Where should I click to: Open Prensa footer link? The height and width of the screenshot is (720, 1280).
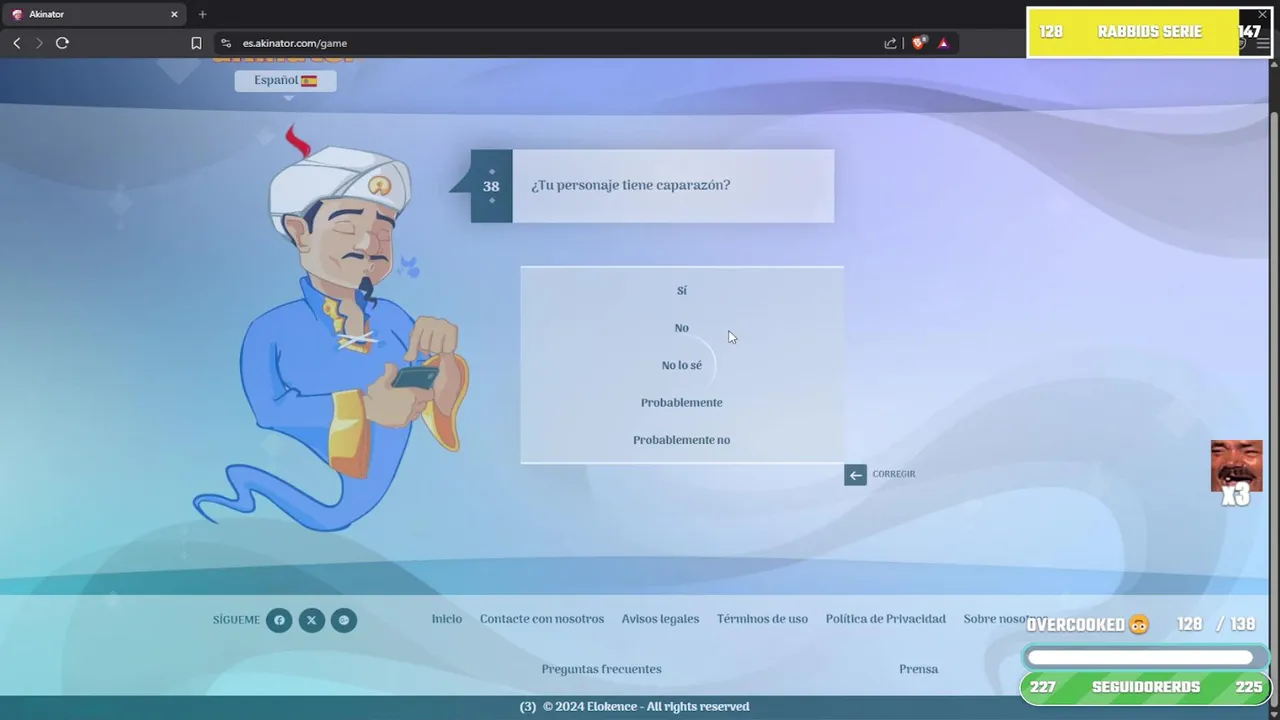[x=918, y=669]
